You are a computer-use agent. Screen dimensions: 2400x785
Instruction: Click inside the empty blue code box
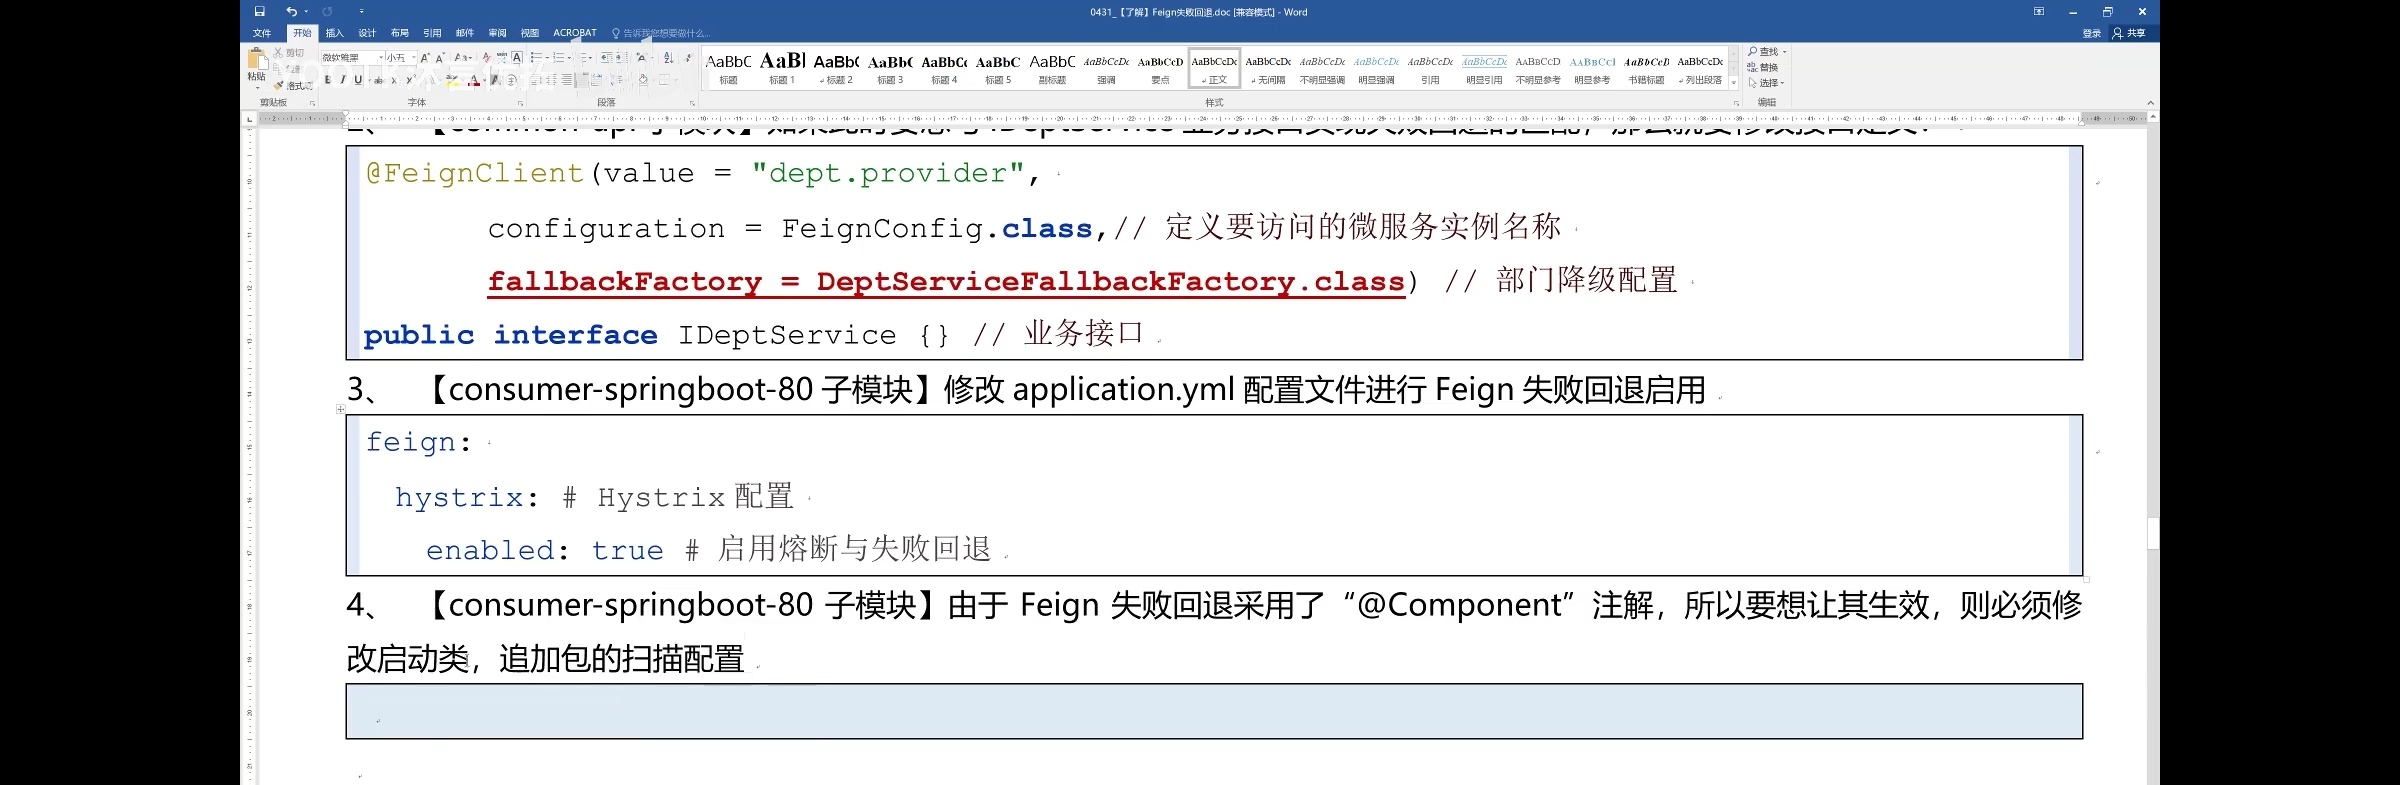click(1214, 711)
